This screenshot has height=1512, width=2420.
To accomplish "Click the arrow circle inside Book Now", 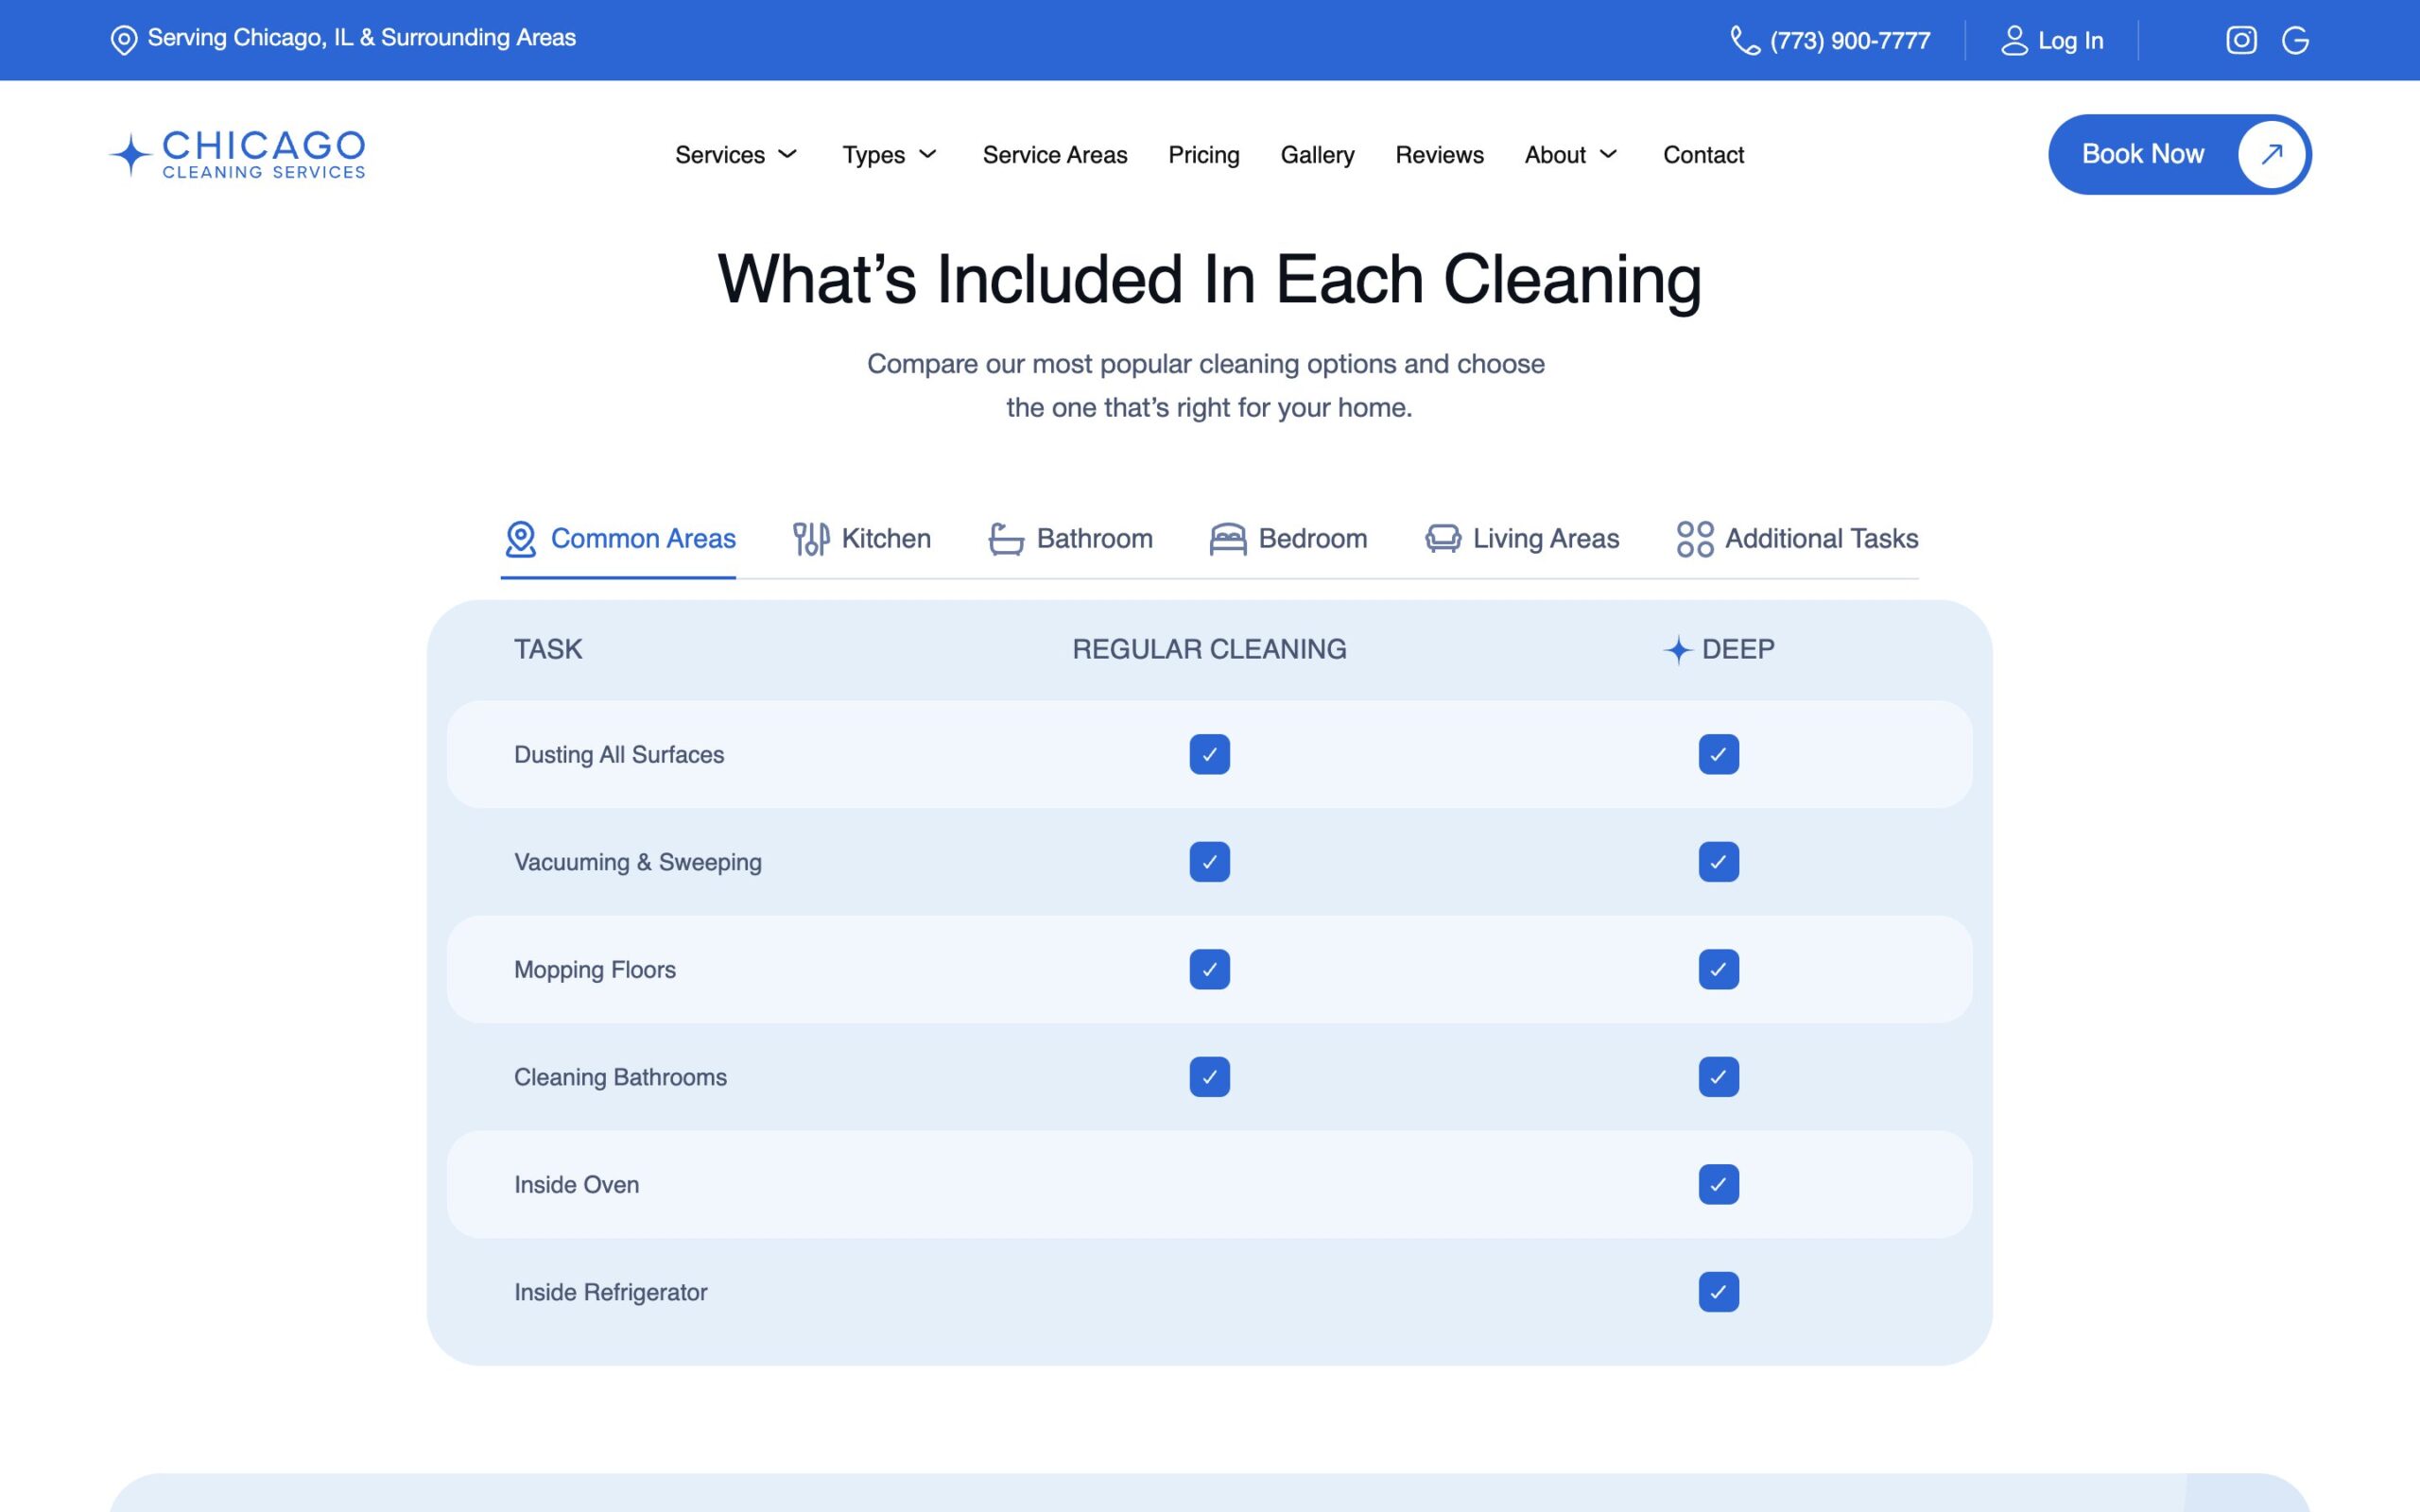I will pos(2271,154).
